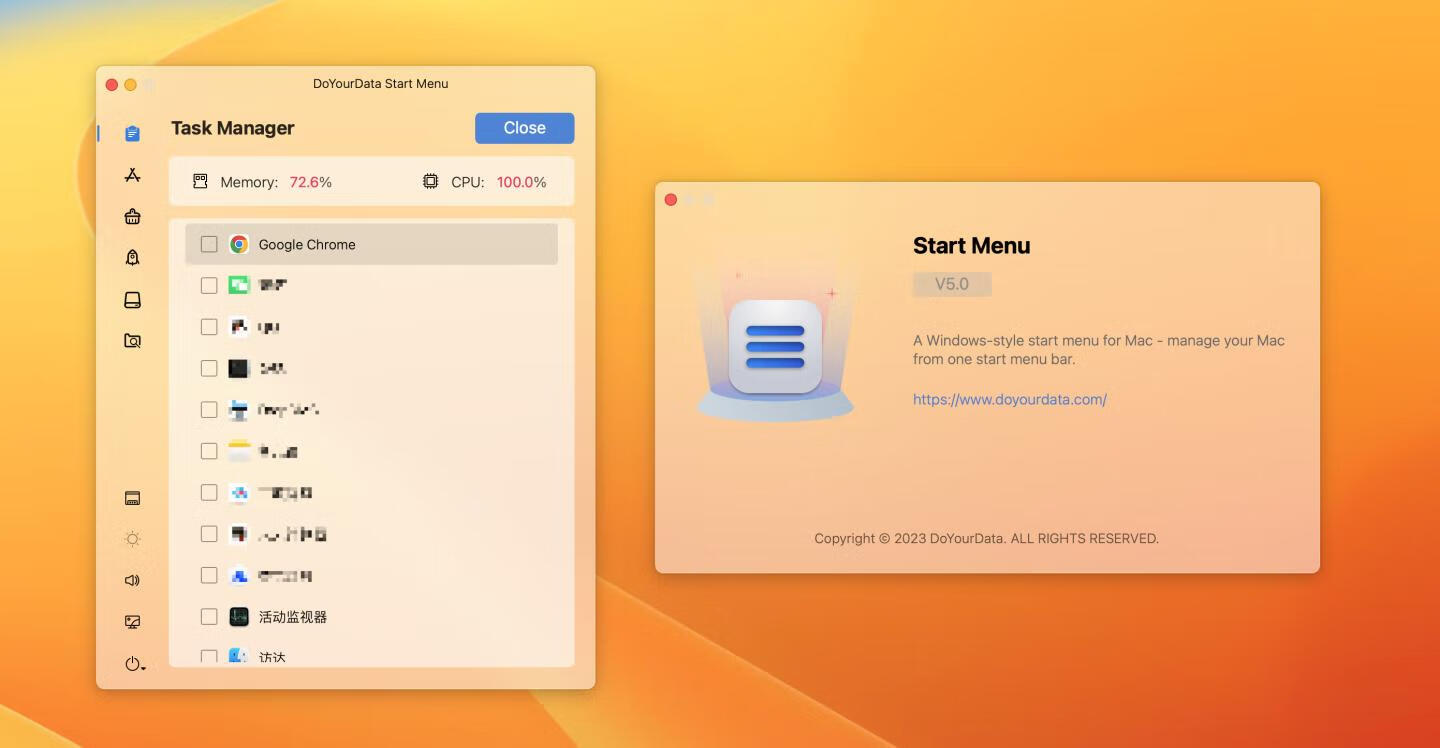Viewport: 1440px width, 748px height.
Task: Click the DoYourData Start Menu window title
Action: [x=381, y=84]
